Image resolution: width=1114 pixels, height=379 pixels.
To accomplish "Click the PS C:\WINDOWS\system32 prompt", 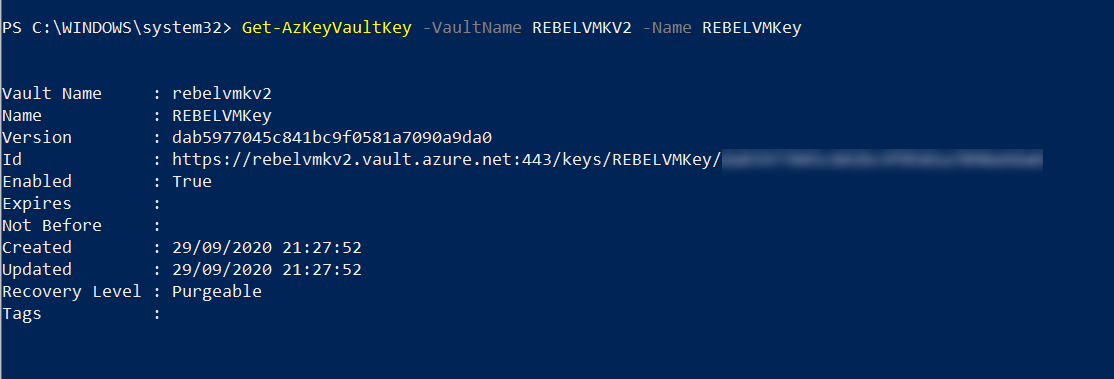I will 117,28.
